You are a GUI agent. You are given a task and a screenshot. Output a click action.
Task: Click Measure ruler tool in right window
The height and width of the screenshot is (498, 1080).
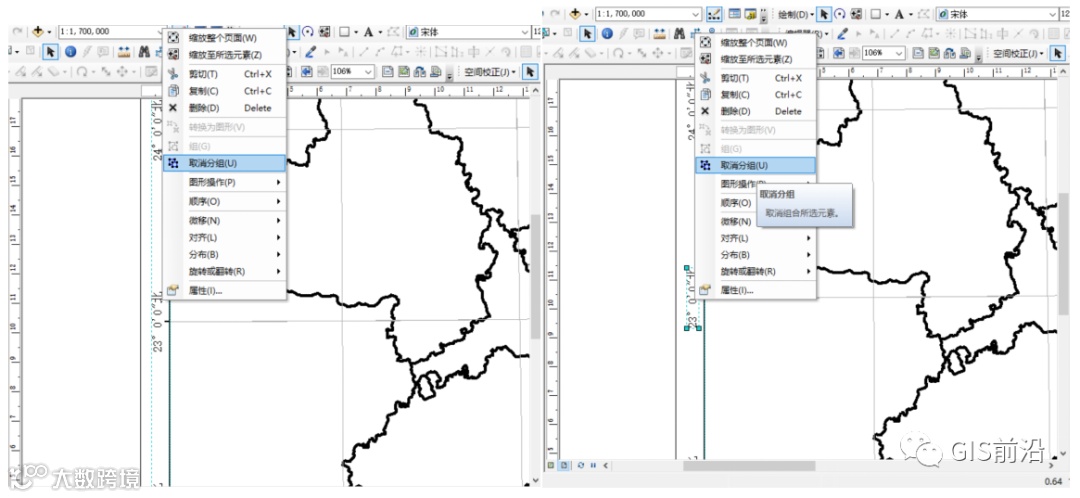pyautogui.click(x=660, y=34)
